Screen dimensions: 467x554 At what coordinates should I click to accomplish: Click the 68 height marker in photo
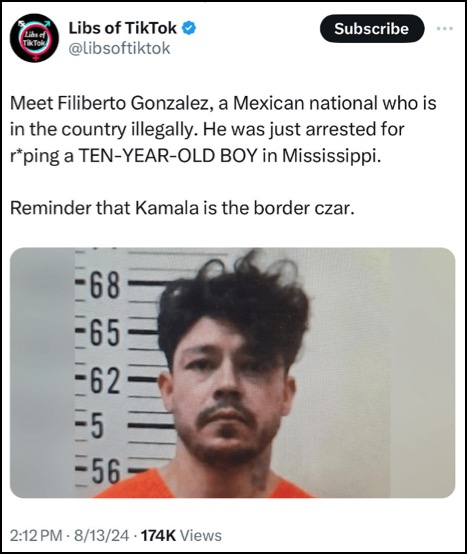105,286
